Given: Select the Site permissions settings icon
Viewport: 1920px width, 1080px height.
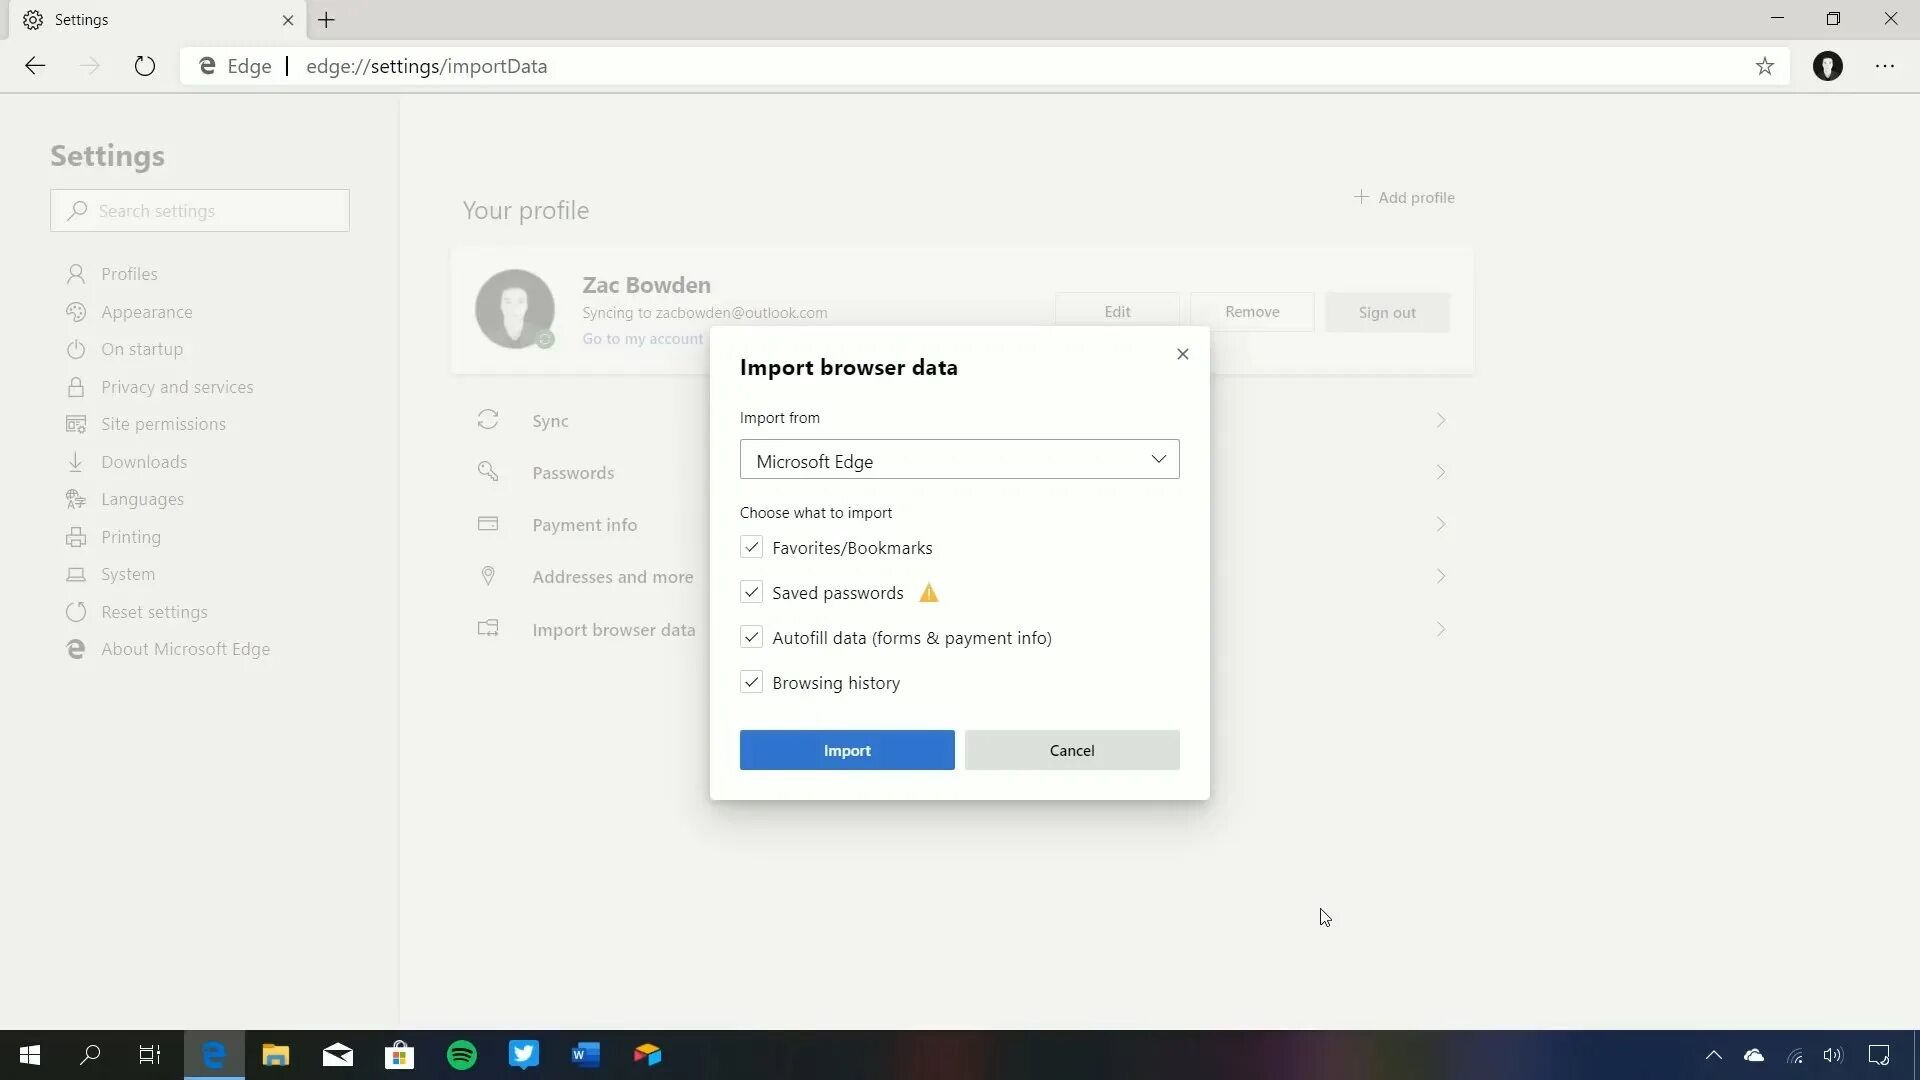Looking at the screenshot, I should click(x=77, y=423).
